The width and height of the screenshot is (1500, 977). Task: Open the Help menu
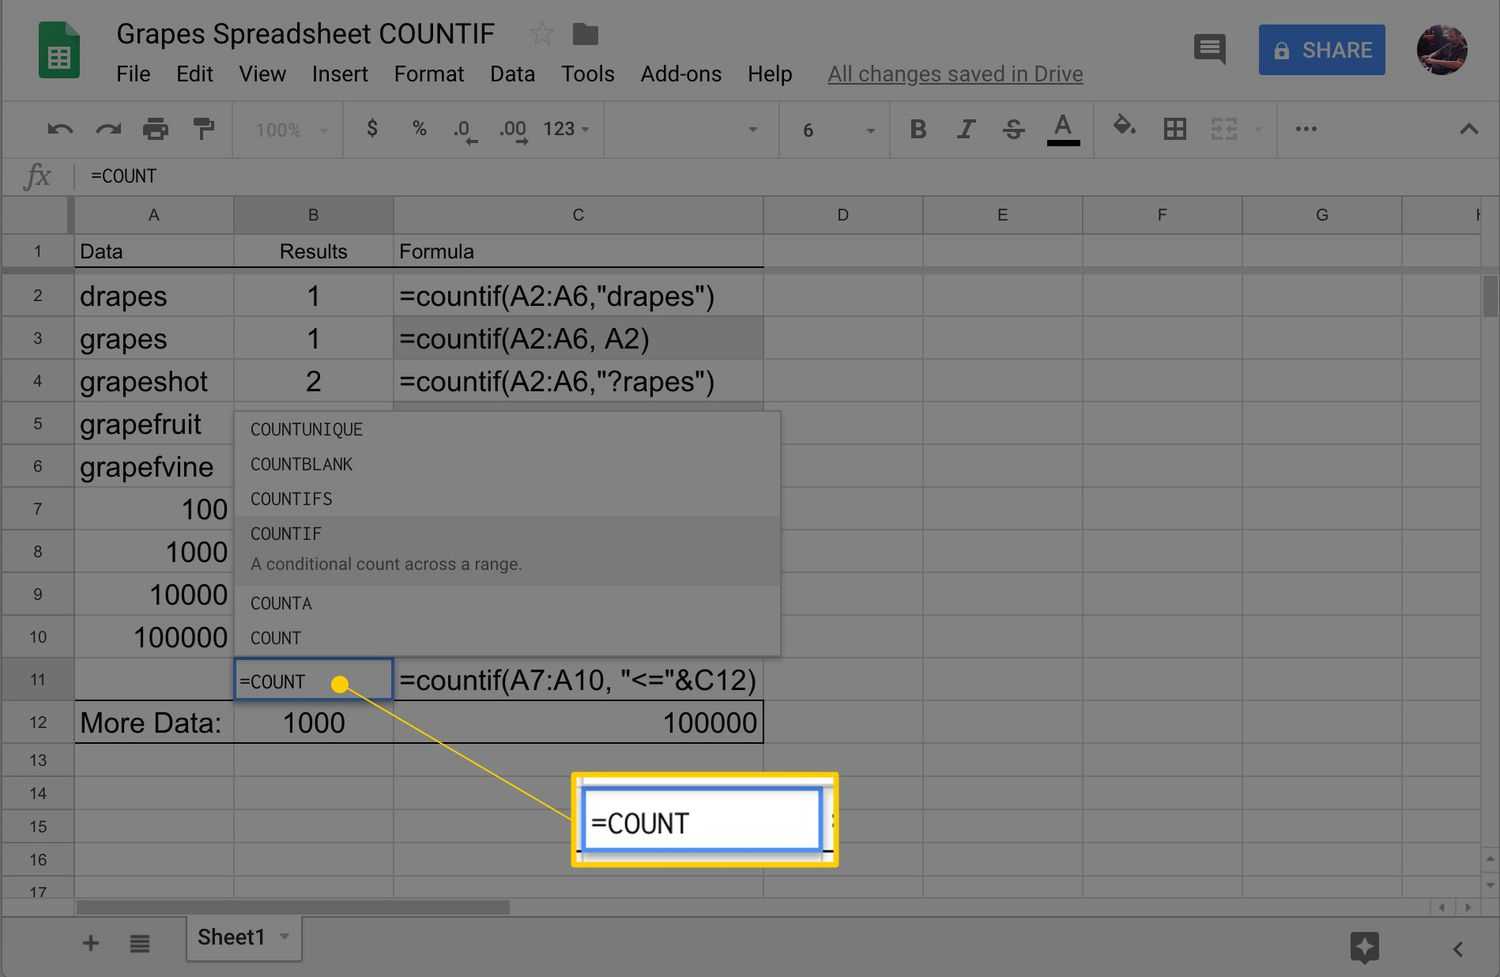tap(770, 74)
